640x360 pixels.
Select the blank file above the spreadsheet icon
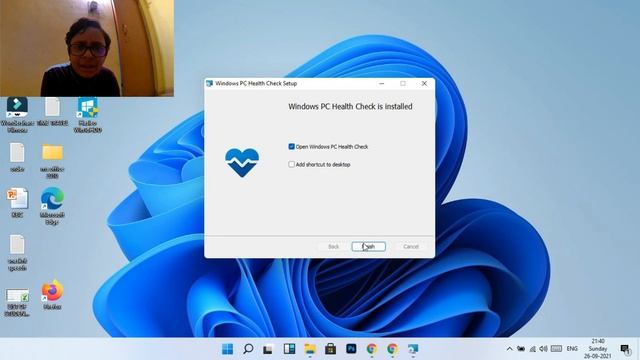(17, 253)
